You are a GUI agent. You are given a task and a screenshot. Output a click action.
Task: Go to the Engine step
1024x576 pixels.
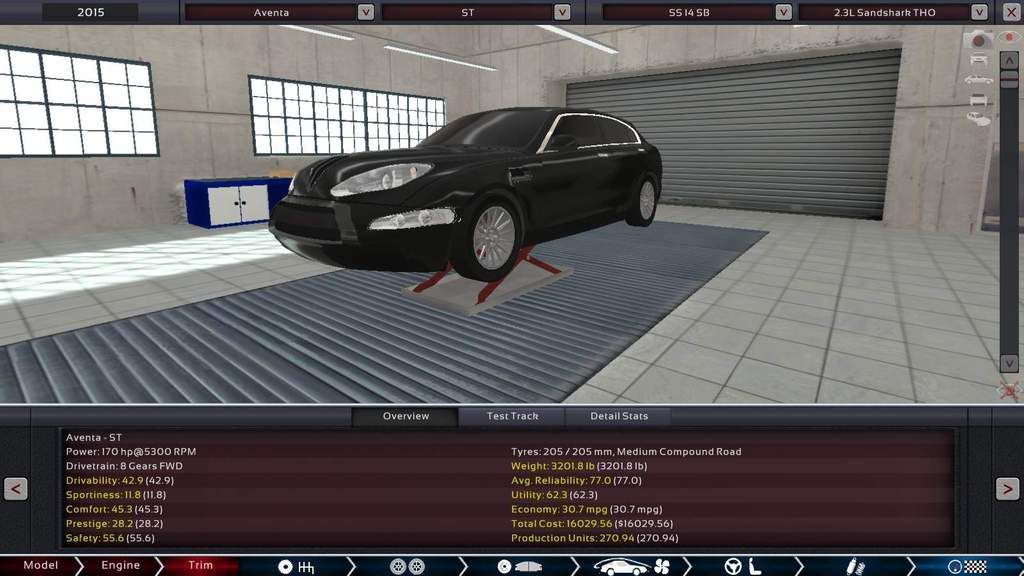[x=120, y=566]
